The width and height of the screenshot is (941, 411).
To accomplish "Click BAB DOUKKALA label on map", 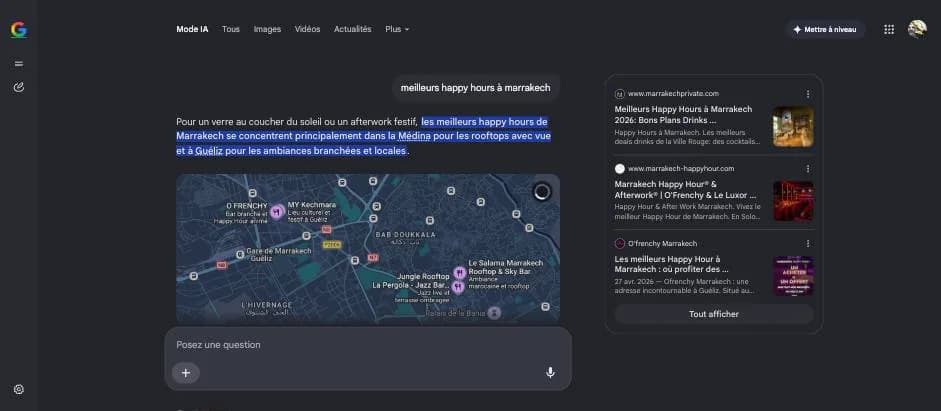I will pyautogui.click(x=405, y=234).
